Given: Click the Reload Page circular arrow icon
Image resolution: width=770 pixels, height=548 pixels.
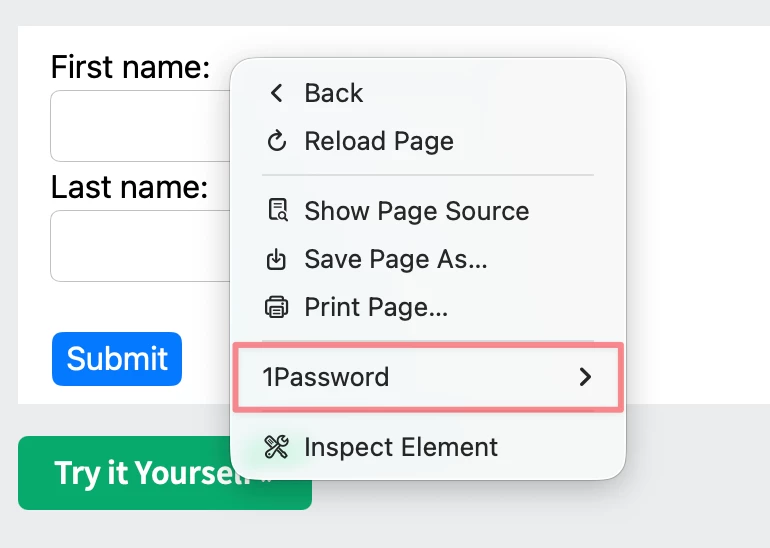Looking at the screenshot, I should (276, 141).
